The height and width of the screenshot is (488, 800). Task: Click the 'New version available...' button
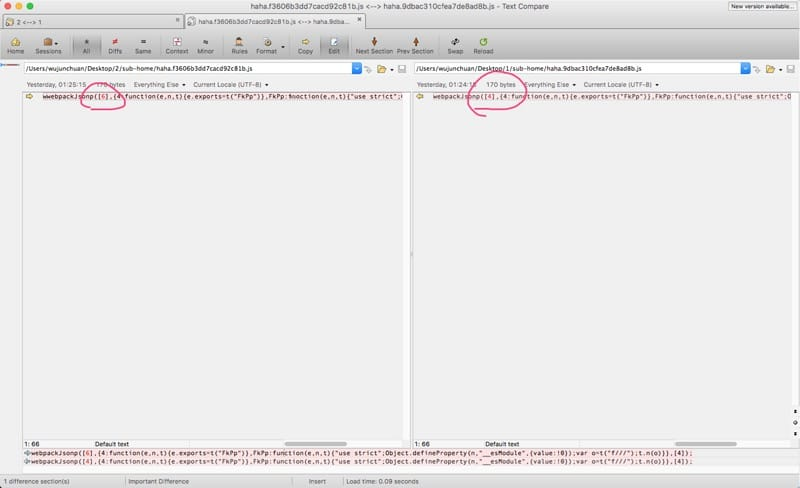click(762, 6)
